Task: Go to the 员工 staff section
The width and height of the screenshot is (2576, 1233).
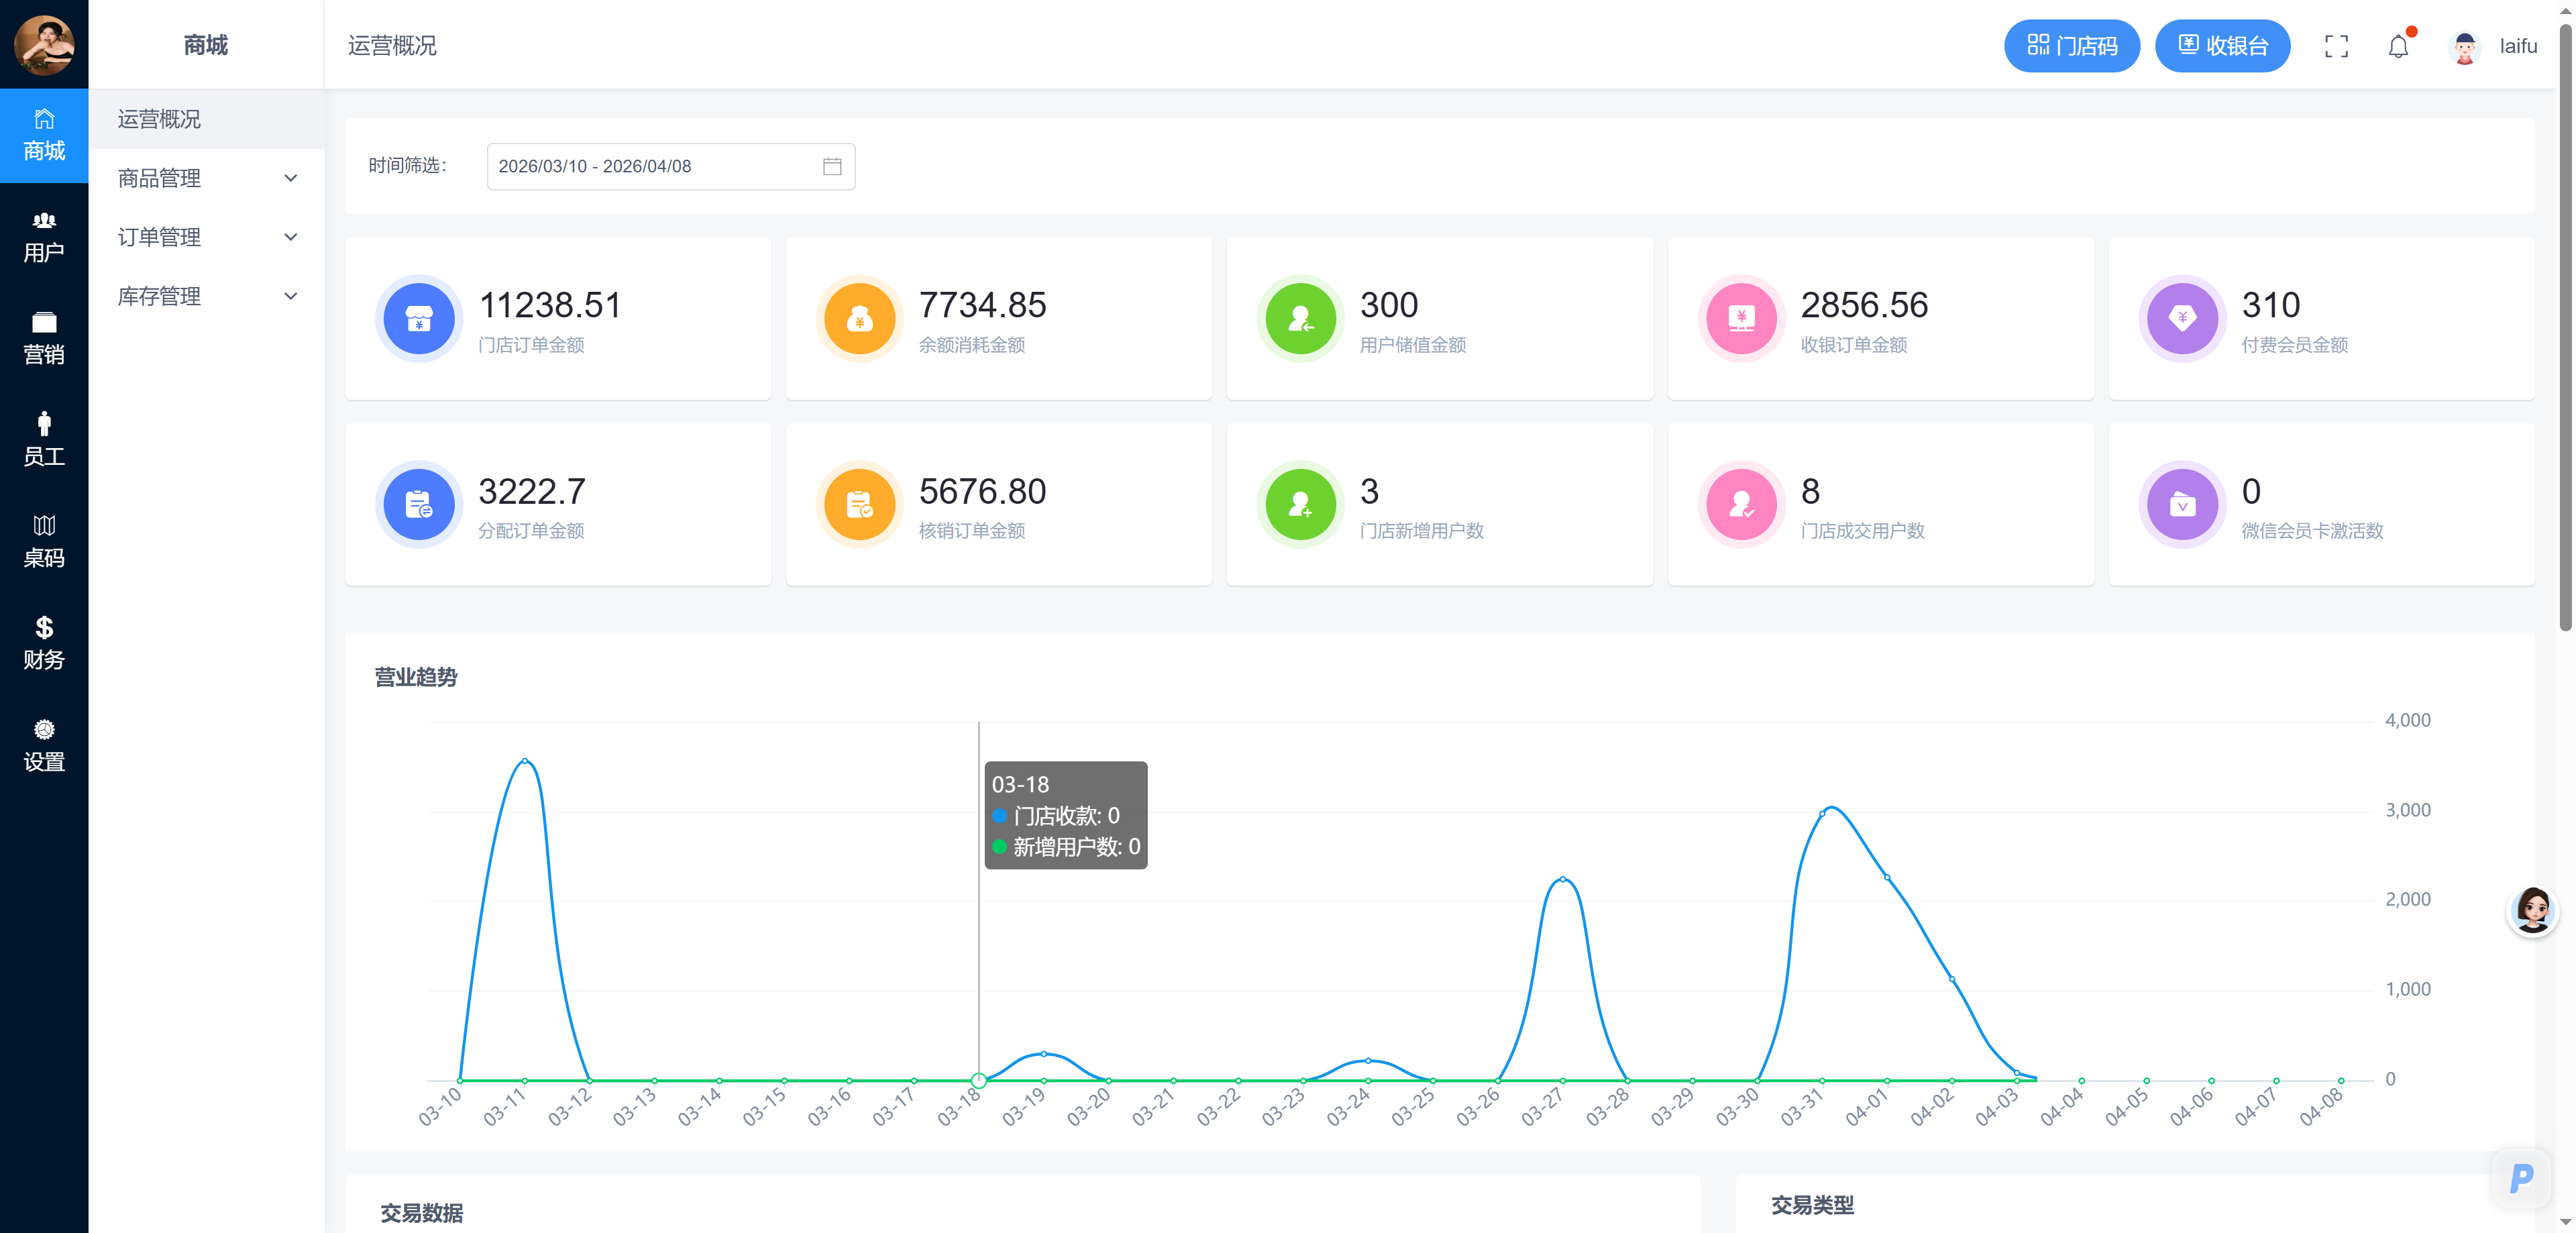Action: (44, 441)
